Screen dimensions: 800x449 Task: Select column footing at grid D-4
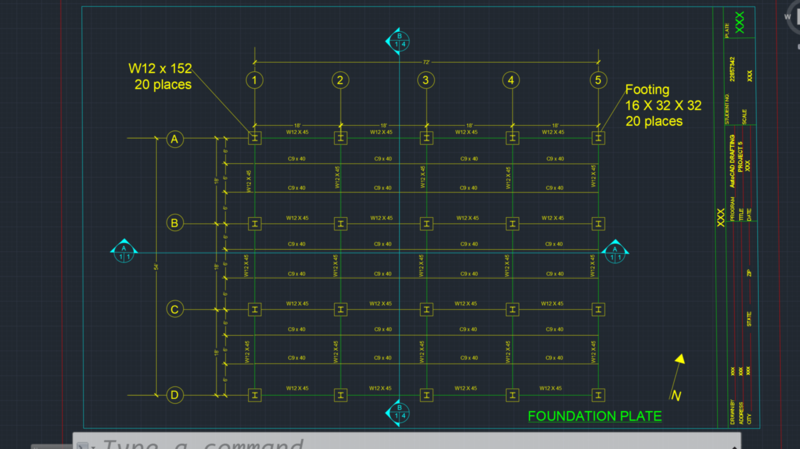coord(512,395)
